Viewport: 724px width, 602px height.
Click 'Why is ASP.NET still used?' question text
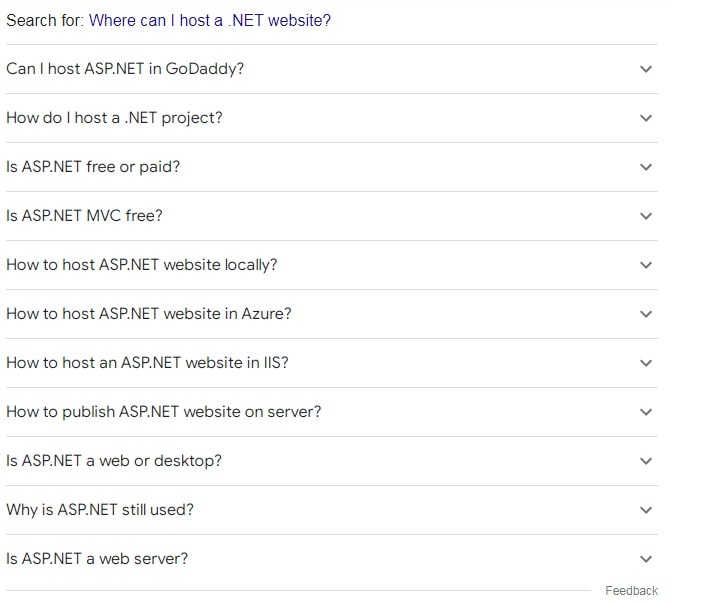100,510
